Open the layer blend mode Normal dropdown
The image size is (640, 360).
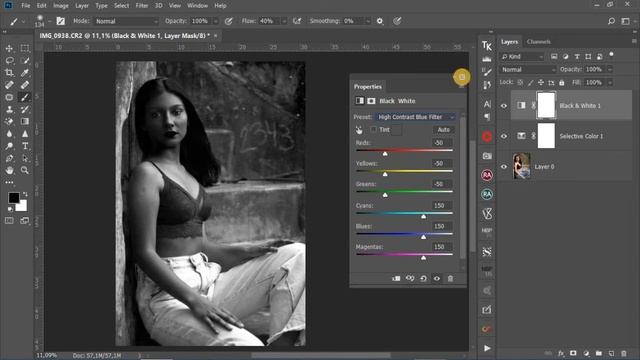pos(527,69)
